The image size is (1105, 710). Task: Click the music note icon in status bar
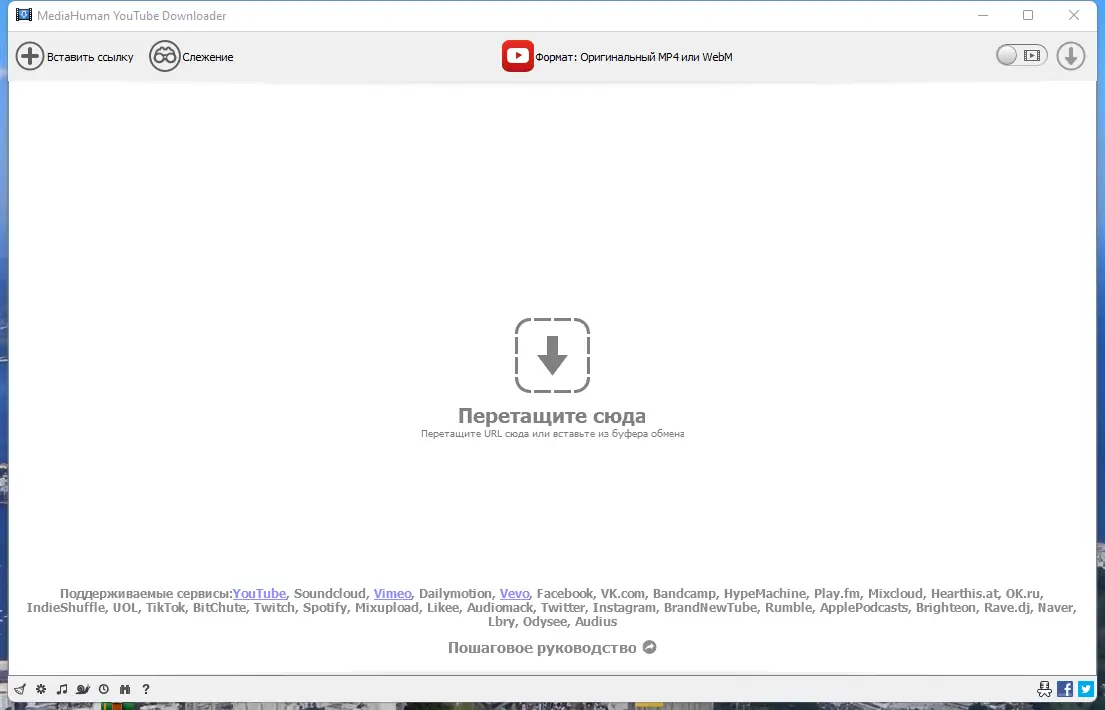62,689
